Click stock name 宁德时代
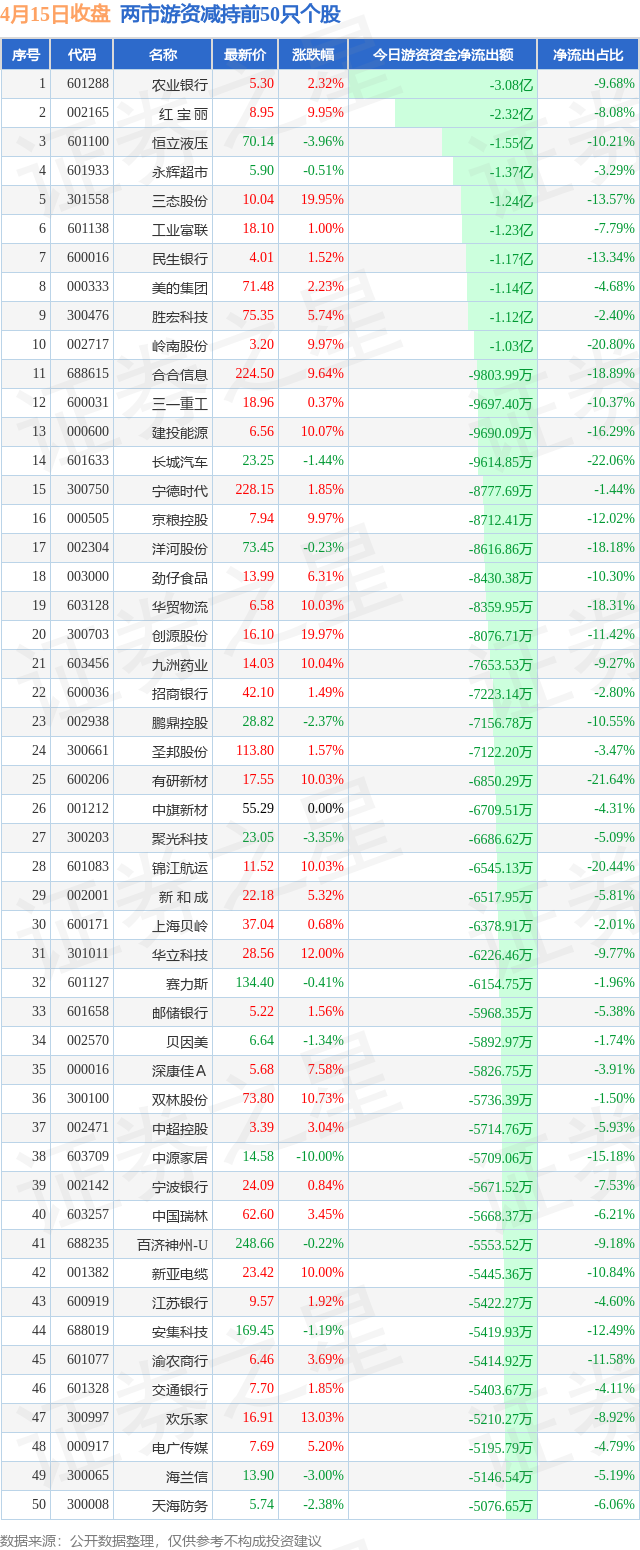The width and height of the screenshot is (640, 1550). click(x=180, y=490)
